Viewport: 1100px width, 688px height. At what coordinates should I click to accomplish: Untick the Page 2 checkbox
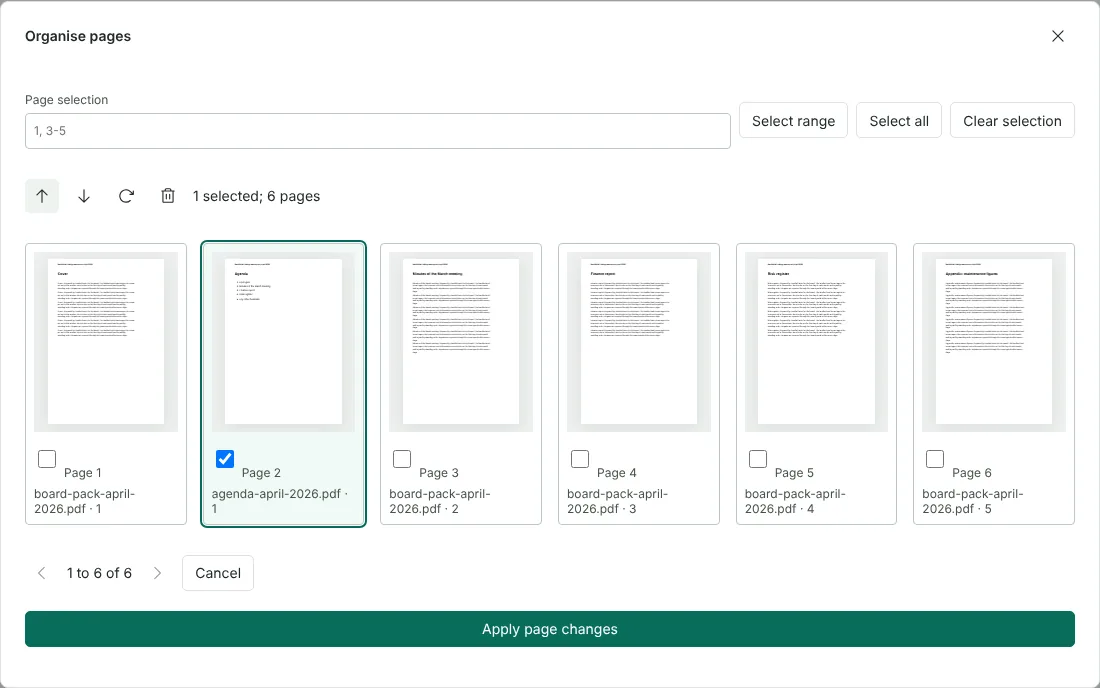pyautogui.click(x=224, y=459)
